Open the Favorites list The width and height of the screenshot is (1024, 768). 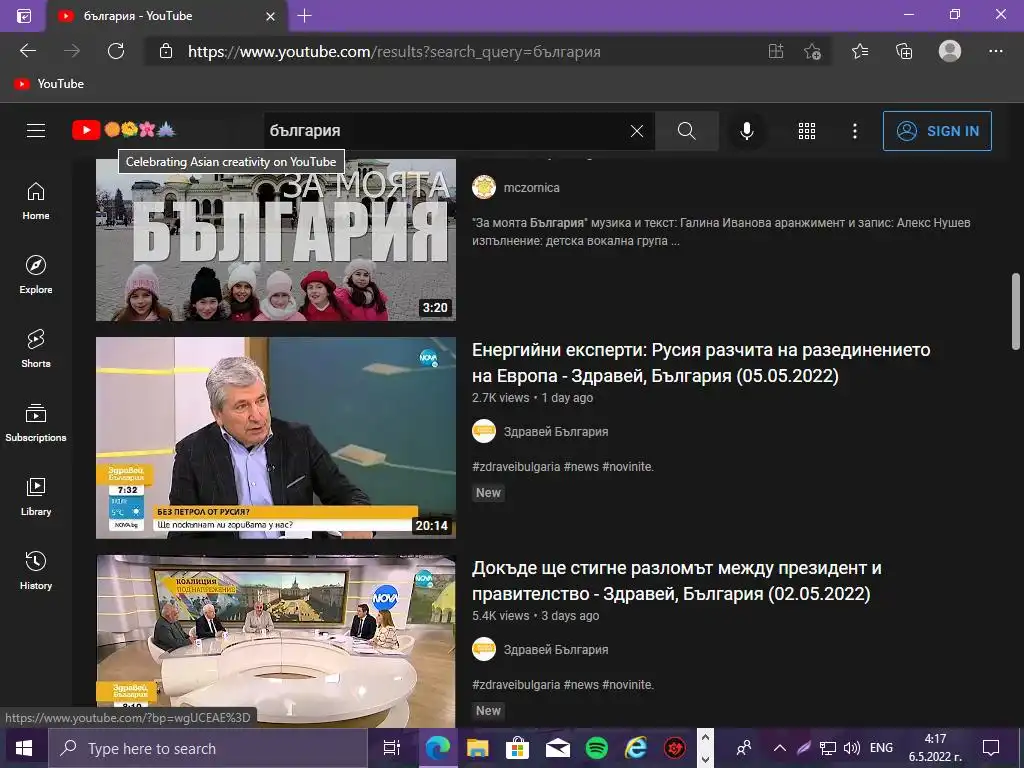[860, 51]
